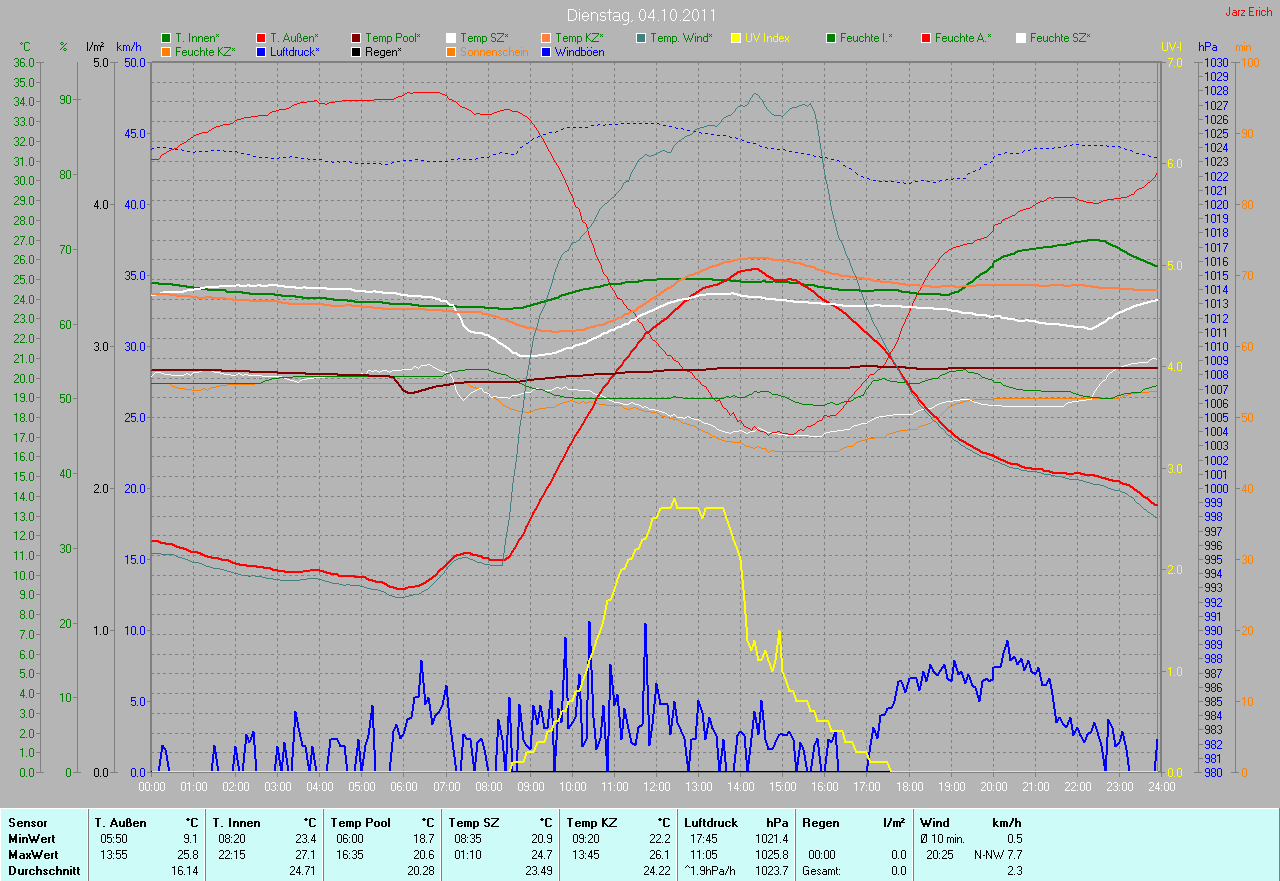
Task: Select the T. Innen average value 24.71
Action: (302, 871)
